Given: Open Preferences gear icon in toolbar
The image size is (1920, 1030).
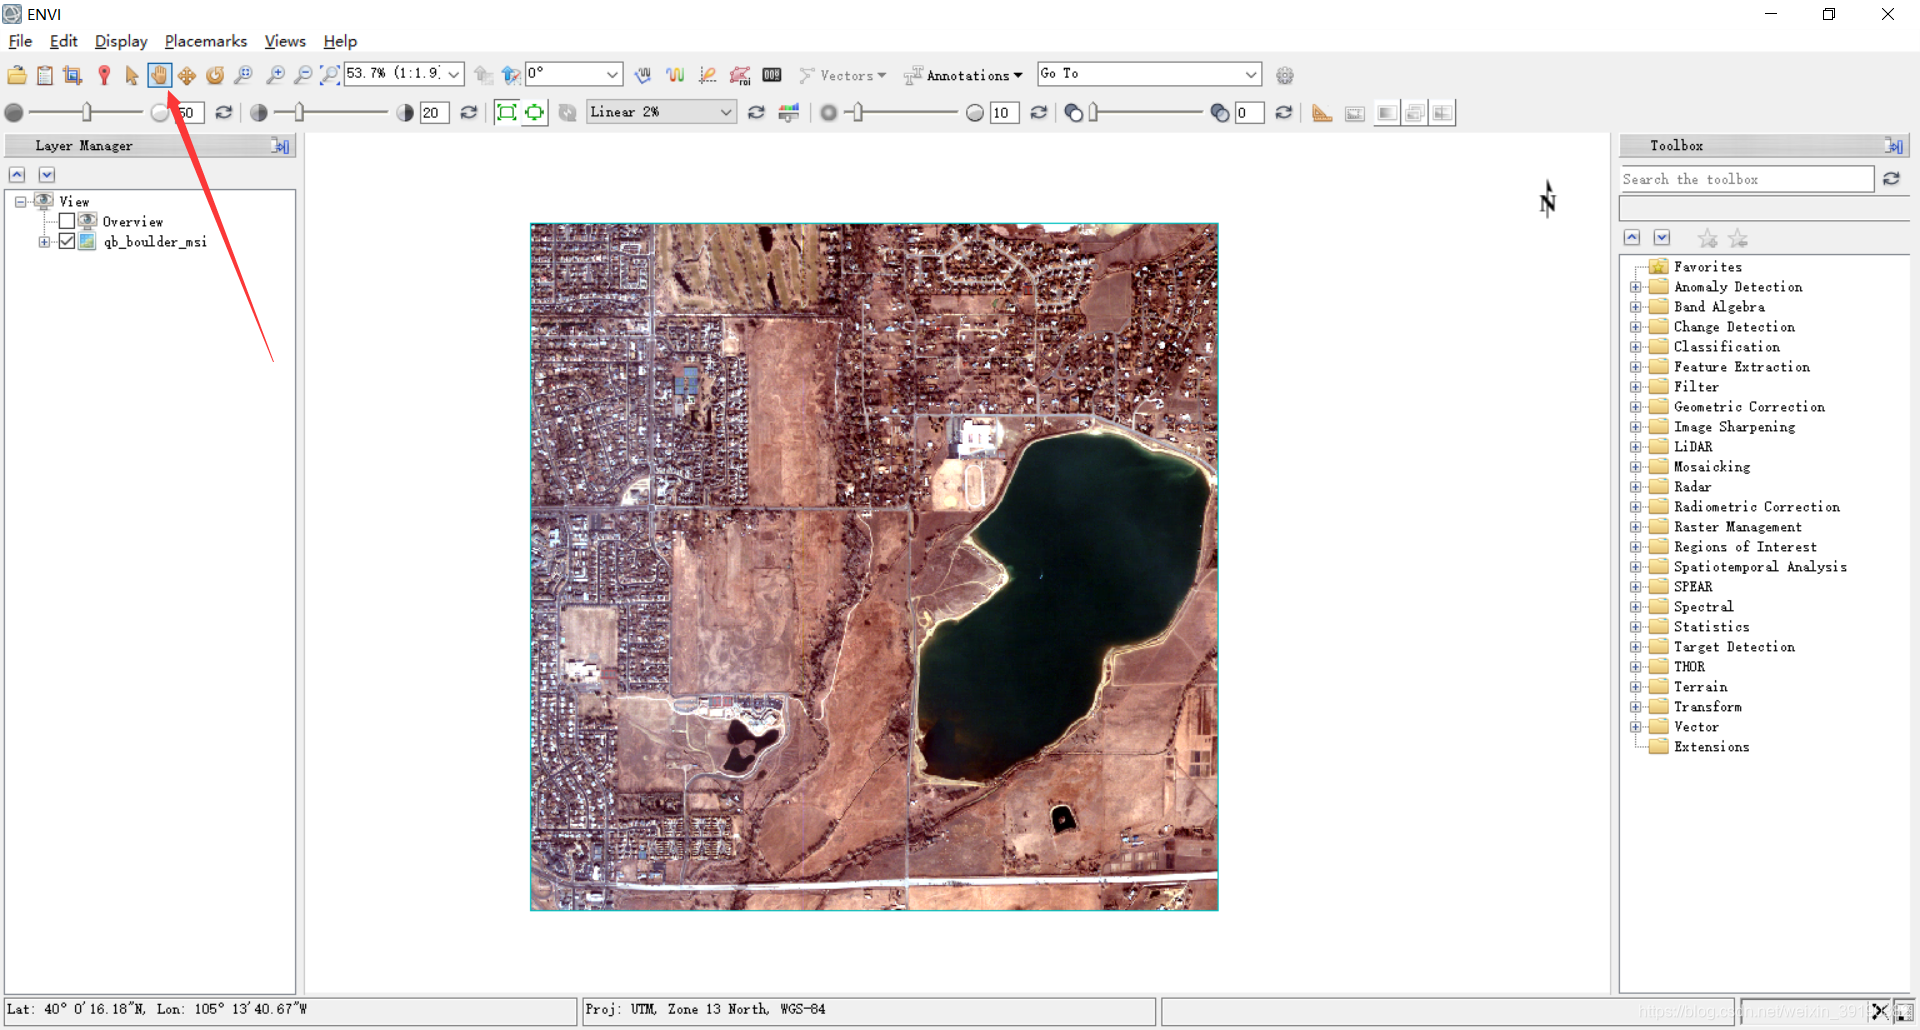Looking at the screenshot, I should pos(1285,75).
